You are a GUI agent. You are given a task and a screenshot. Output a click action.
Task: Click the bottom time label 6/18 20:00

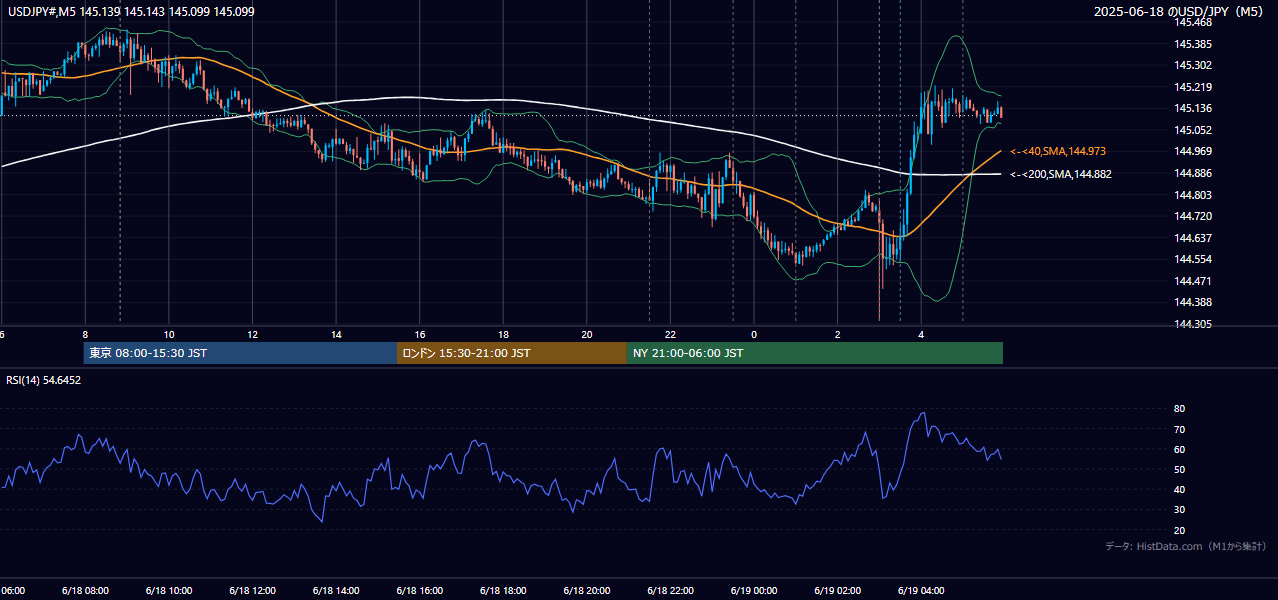(586, 591)
